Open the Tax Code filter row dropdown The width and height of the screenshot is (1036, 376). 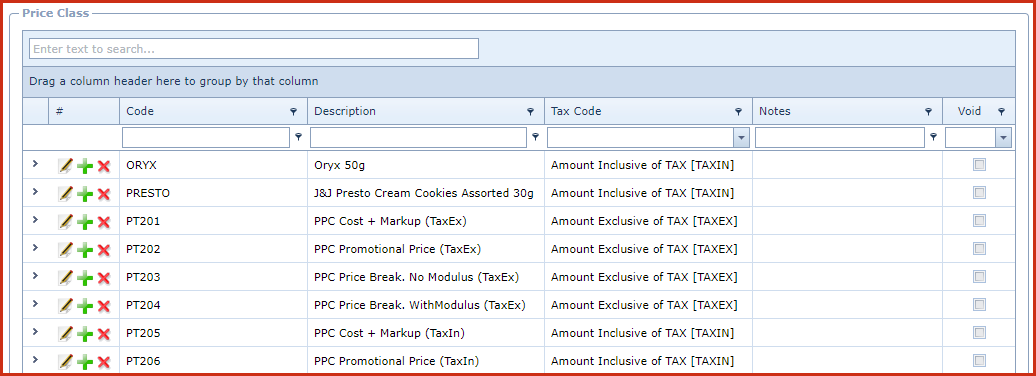pyautogui.click(x=741, y=137)
